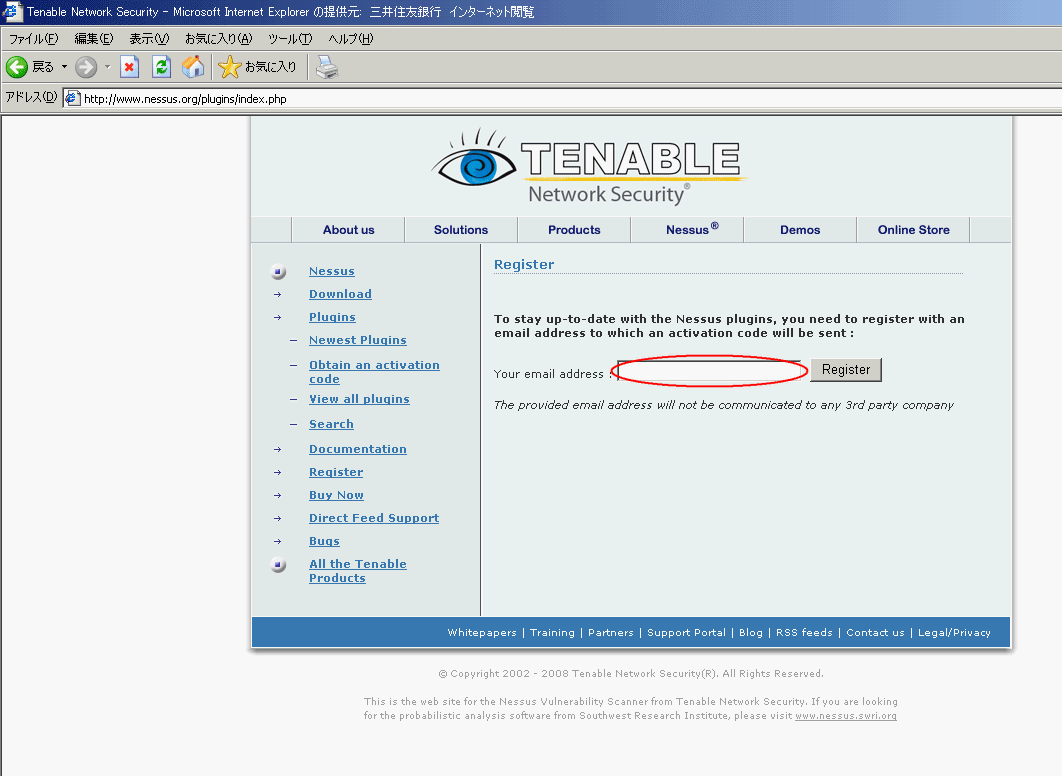
Task: Click the Partners footer link
Action: pyautogui.click(x=611, y=632)
